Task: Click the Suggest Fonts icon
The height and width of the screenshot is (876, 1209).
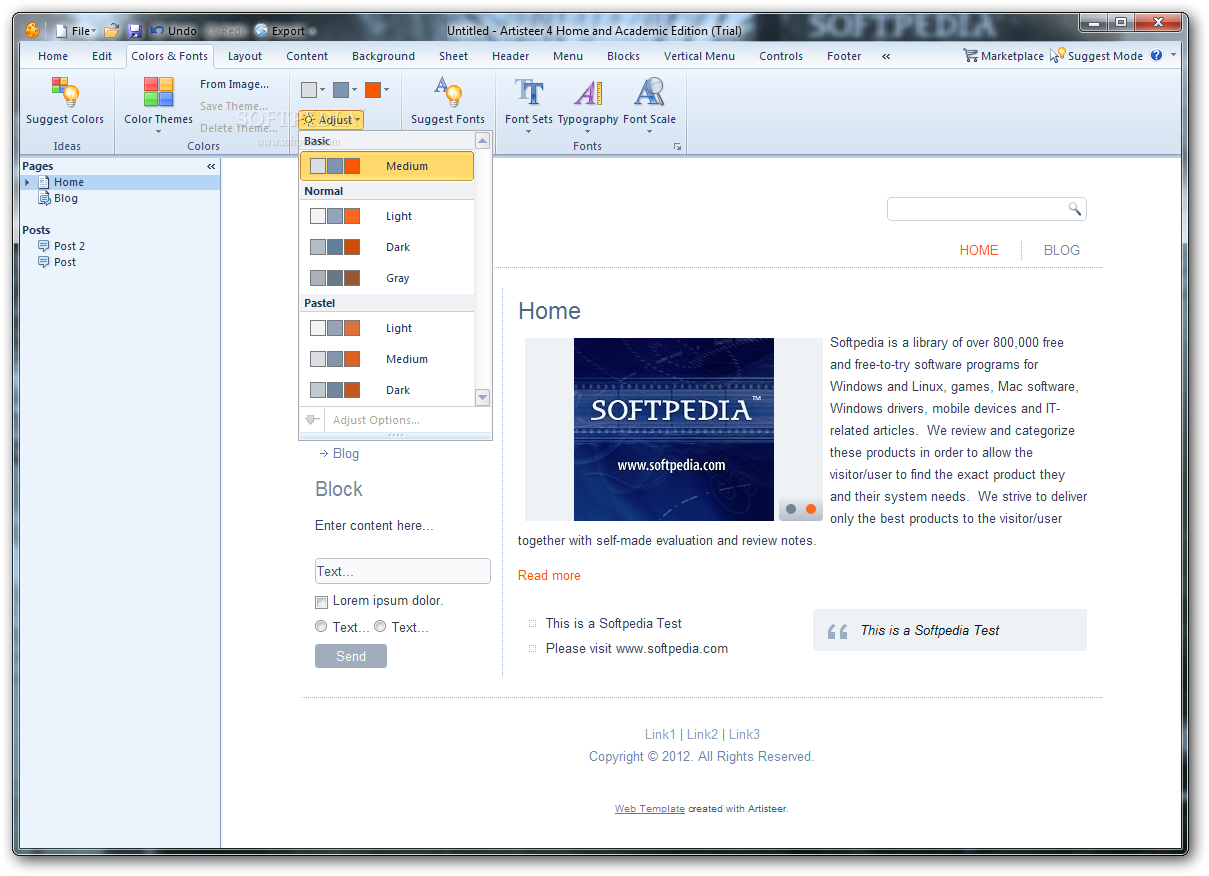Action: tap(448, 93)
